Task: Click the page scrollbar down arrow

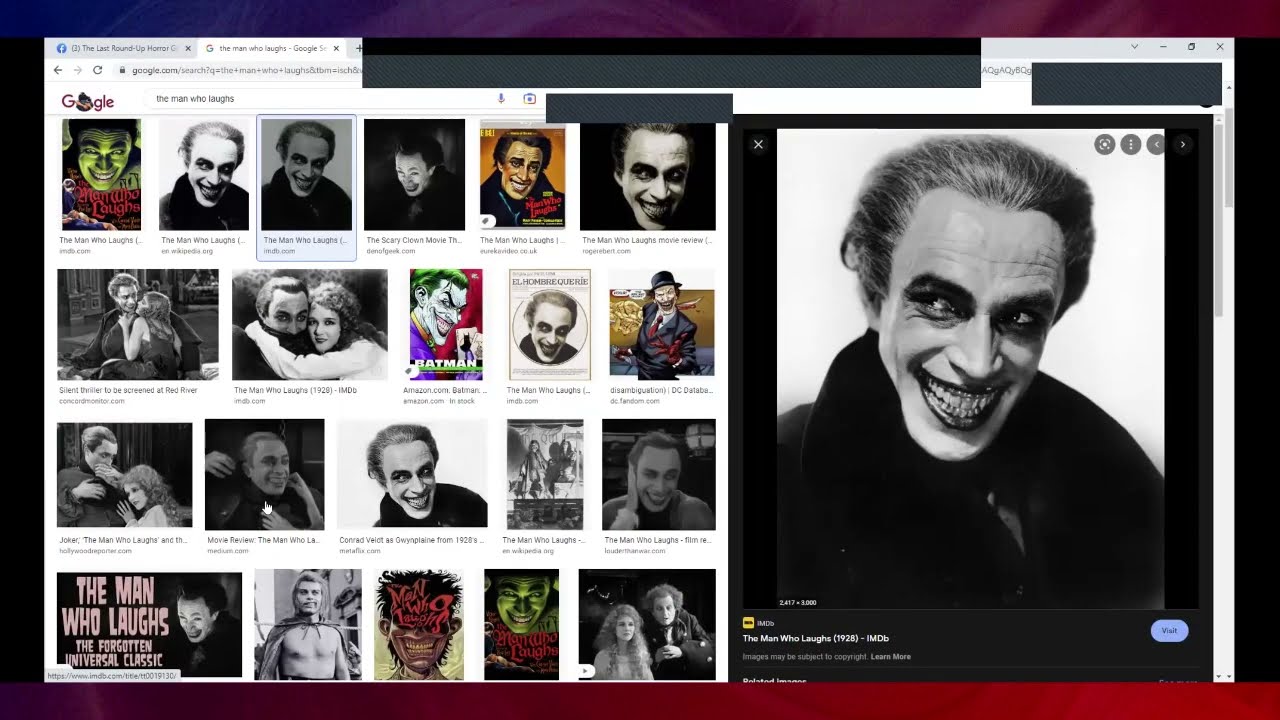Action: pos(1228,677)
